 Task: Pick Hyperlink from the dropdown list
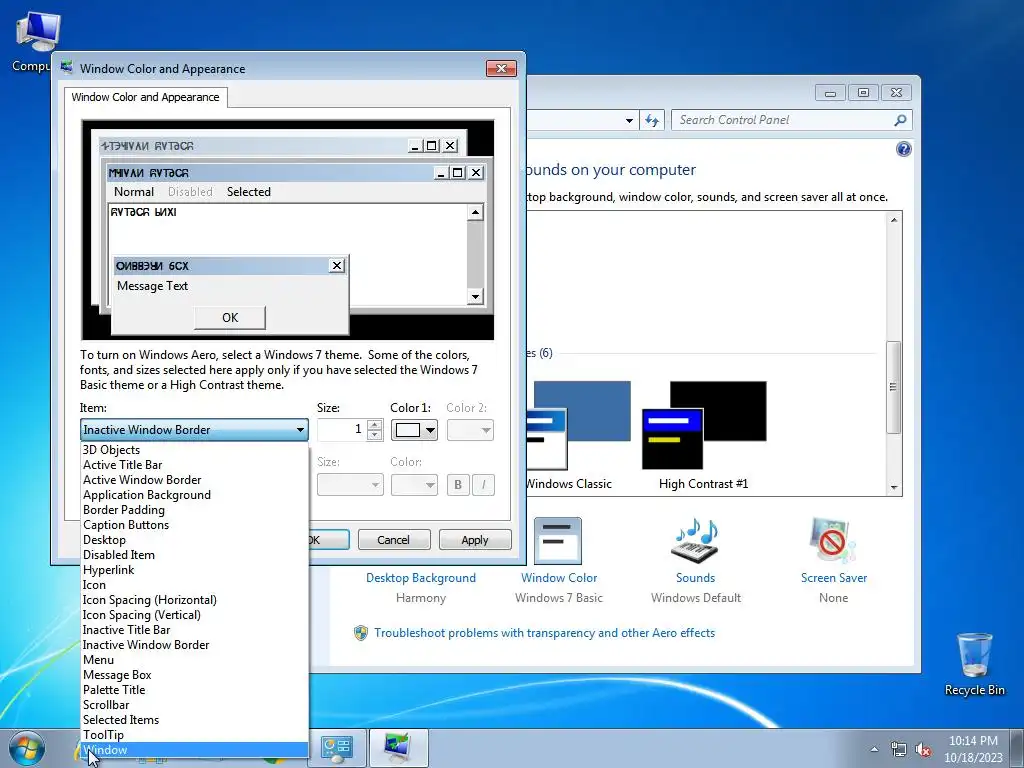point(195,569)
